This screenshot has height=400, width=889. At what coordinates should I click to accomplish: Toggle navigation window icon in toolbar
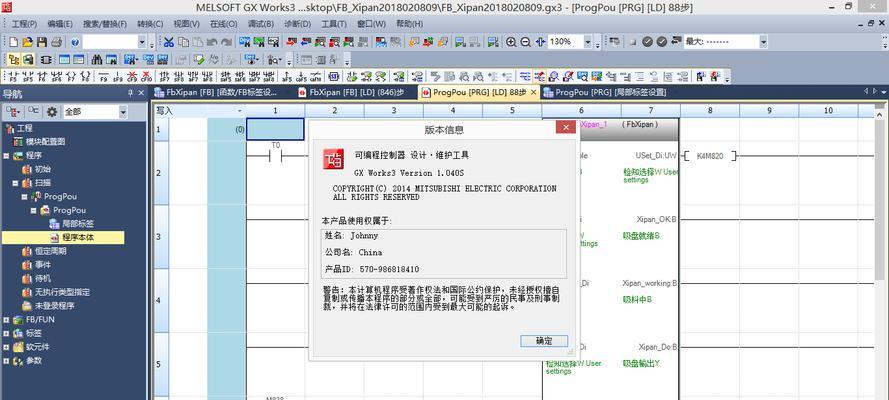pos(14,59)
